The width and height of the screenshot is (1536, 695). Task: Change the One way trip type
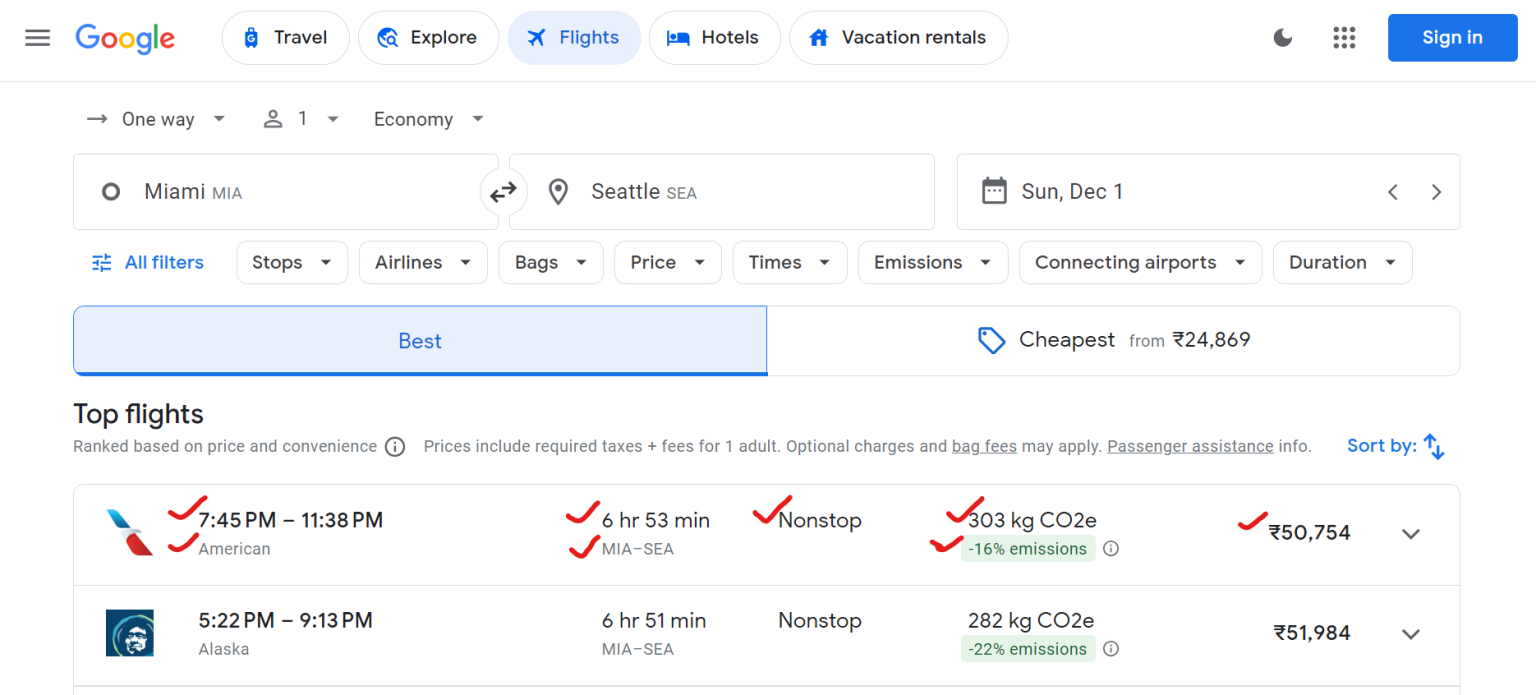pos(157,119)
